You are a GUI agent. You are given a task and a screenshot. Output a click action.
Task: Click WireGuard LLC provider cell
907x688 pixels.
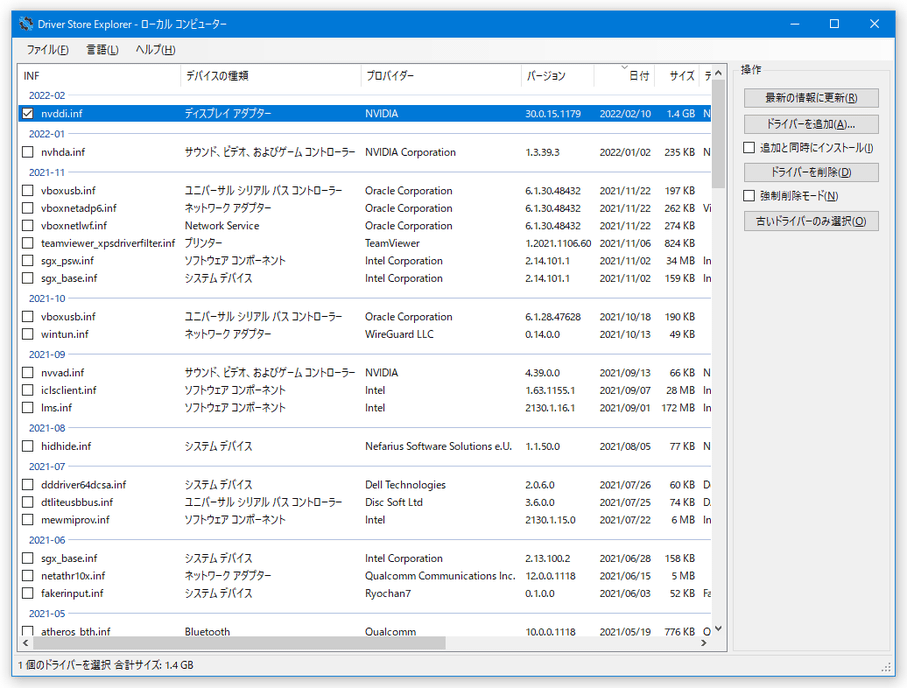399,334
